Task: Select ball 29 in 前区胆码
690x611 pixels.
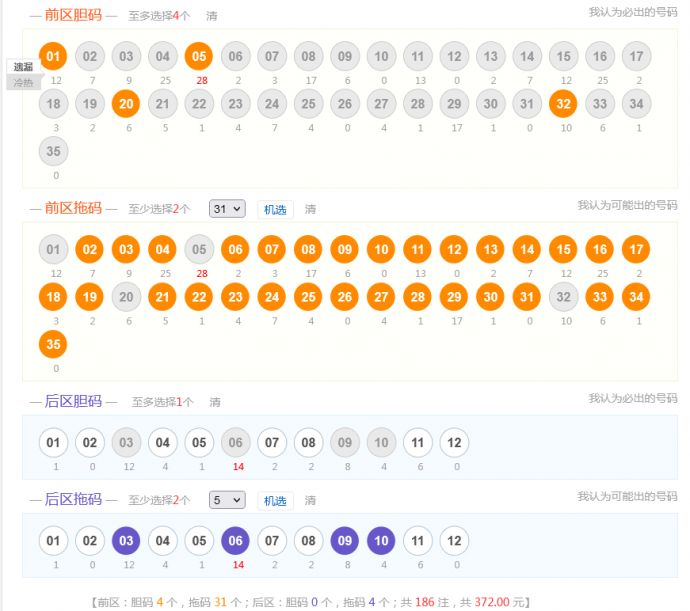Action: (454, 104)
